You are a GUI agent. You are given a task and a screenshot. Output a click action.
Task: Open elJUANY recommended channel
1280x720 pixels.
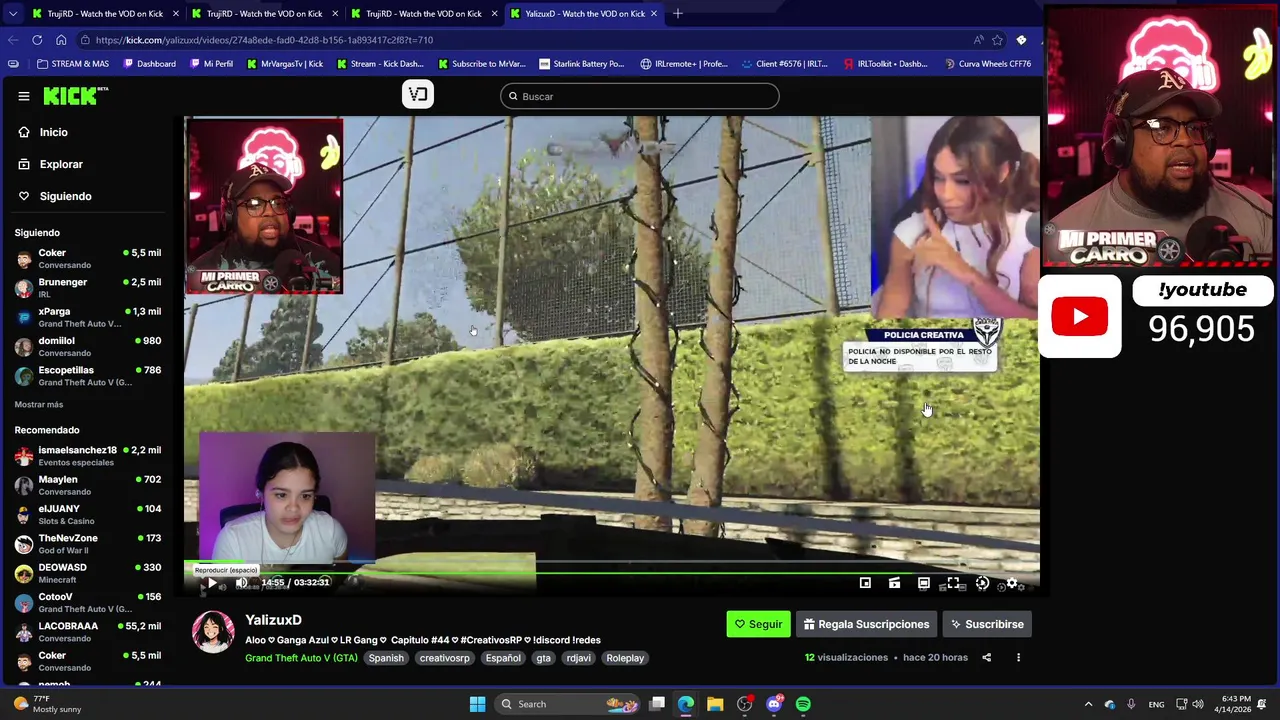click(88, 514)
